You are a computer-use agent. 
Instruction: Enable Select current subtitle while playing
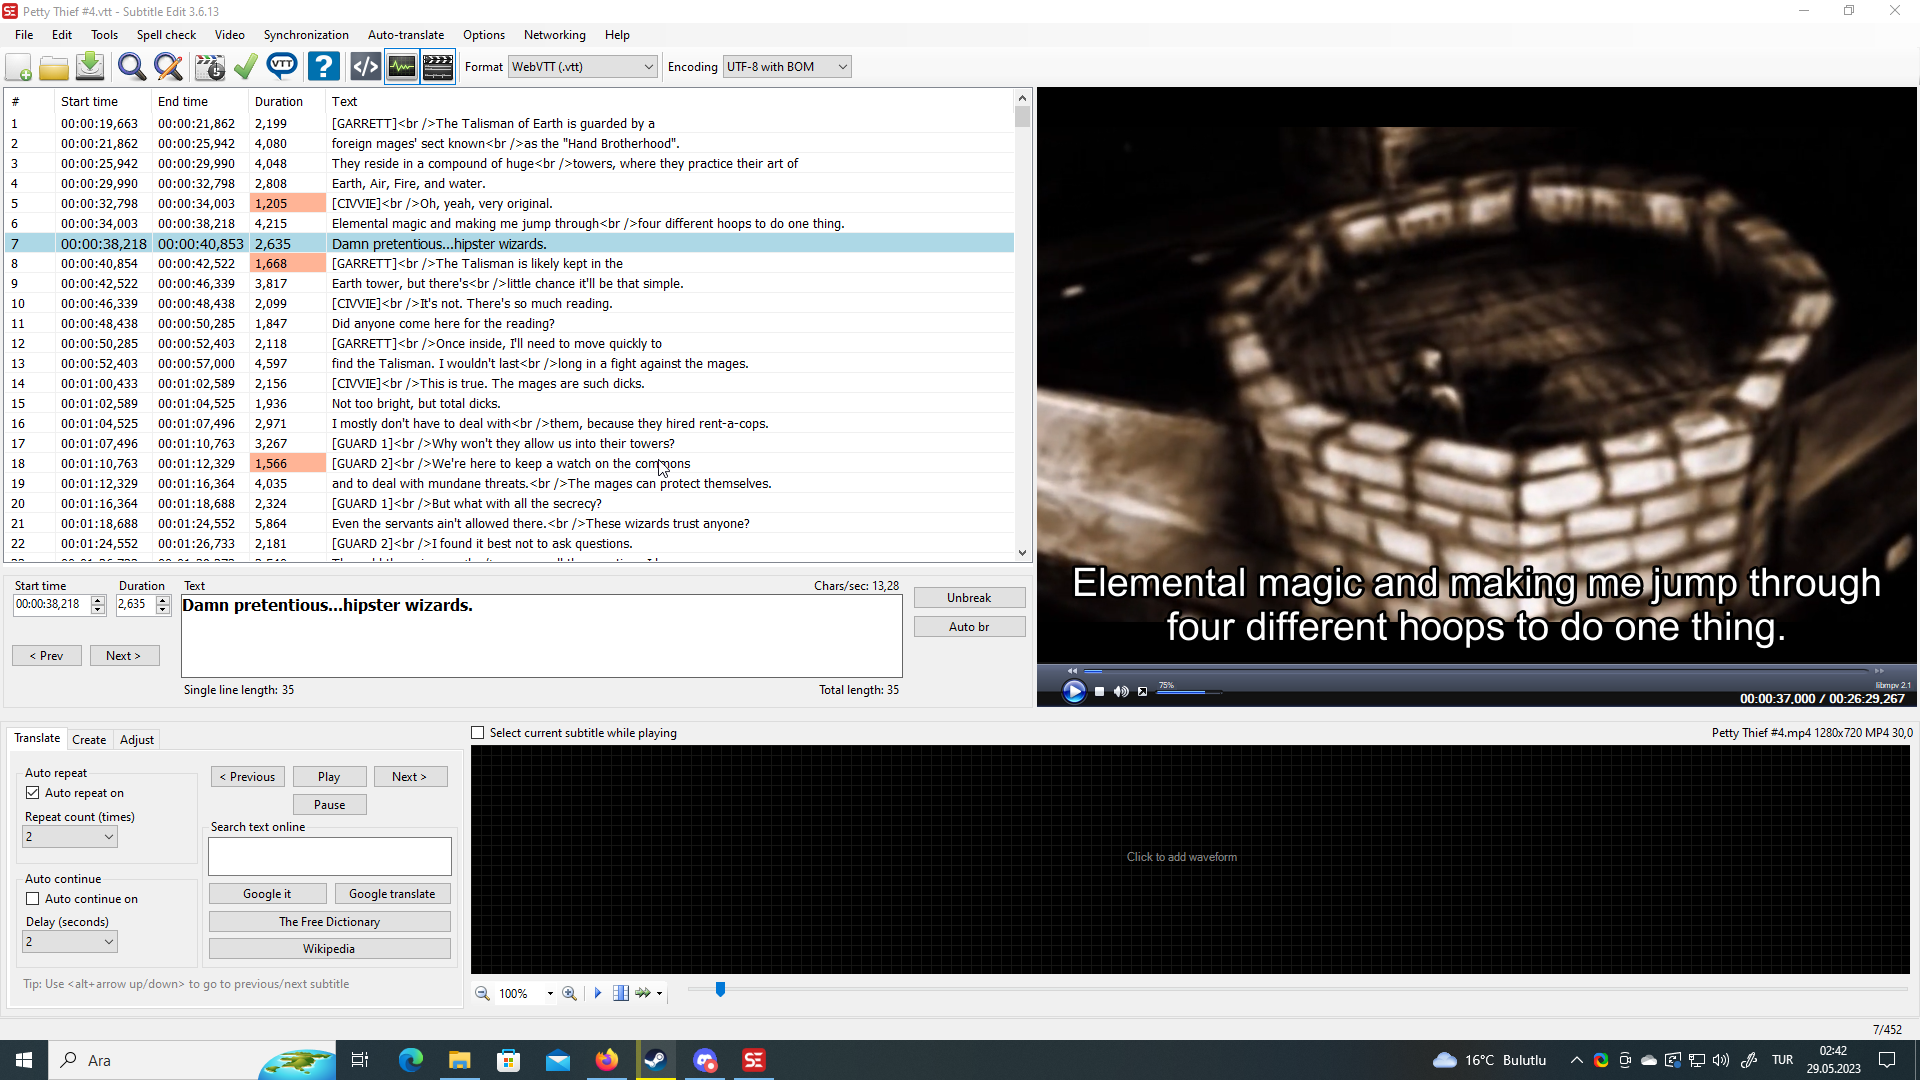[477, 732]
